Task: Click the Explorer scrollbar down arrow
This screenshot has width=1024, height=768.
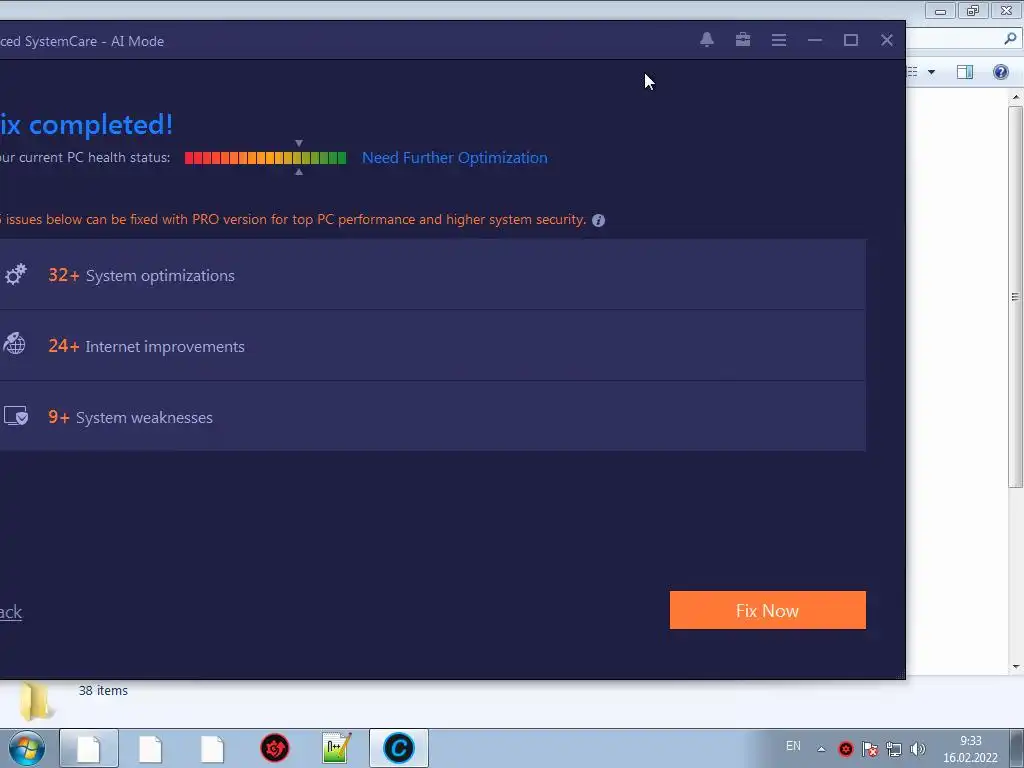Action: 1016,667
